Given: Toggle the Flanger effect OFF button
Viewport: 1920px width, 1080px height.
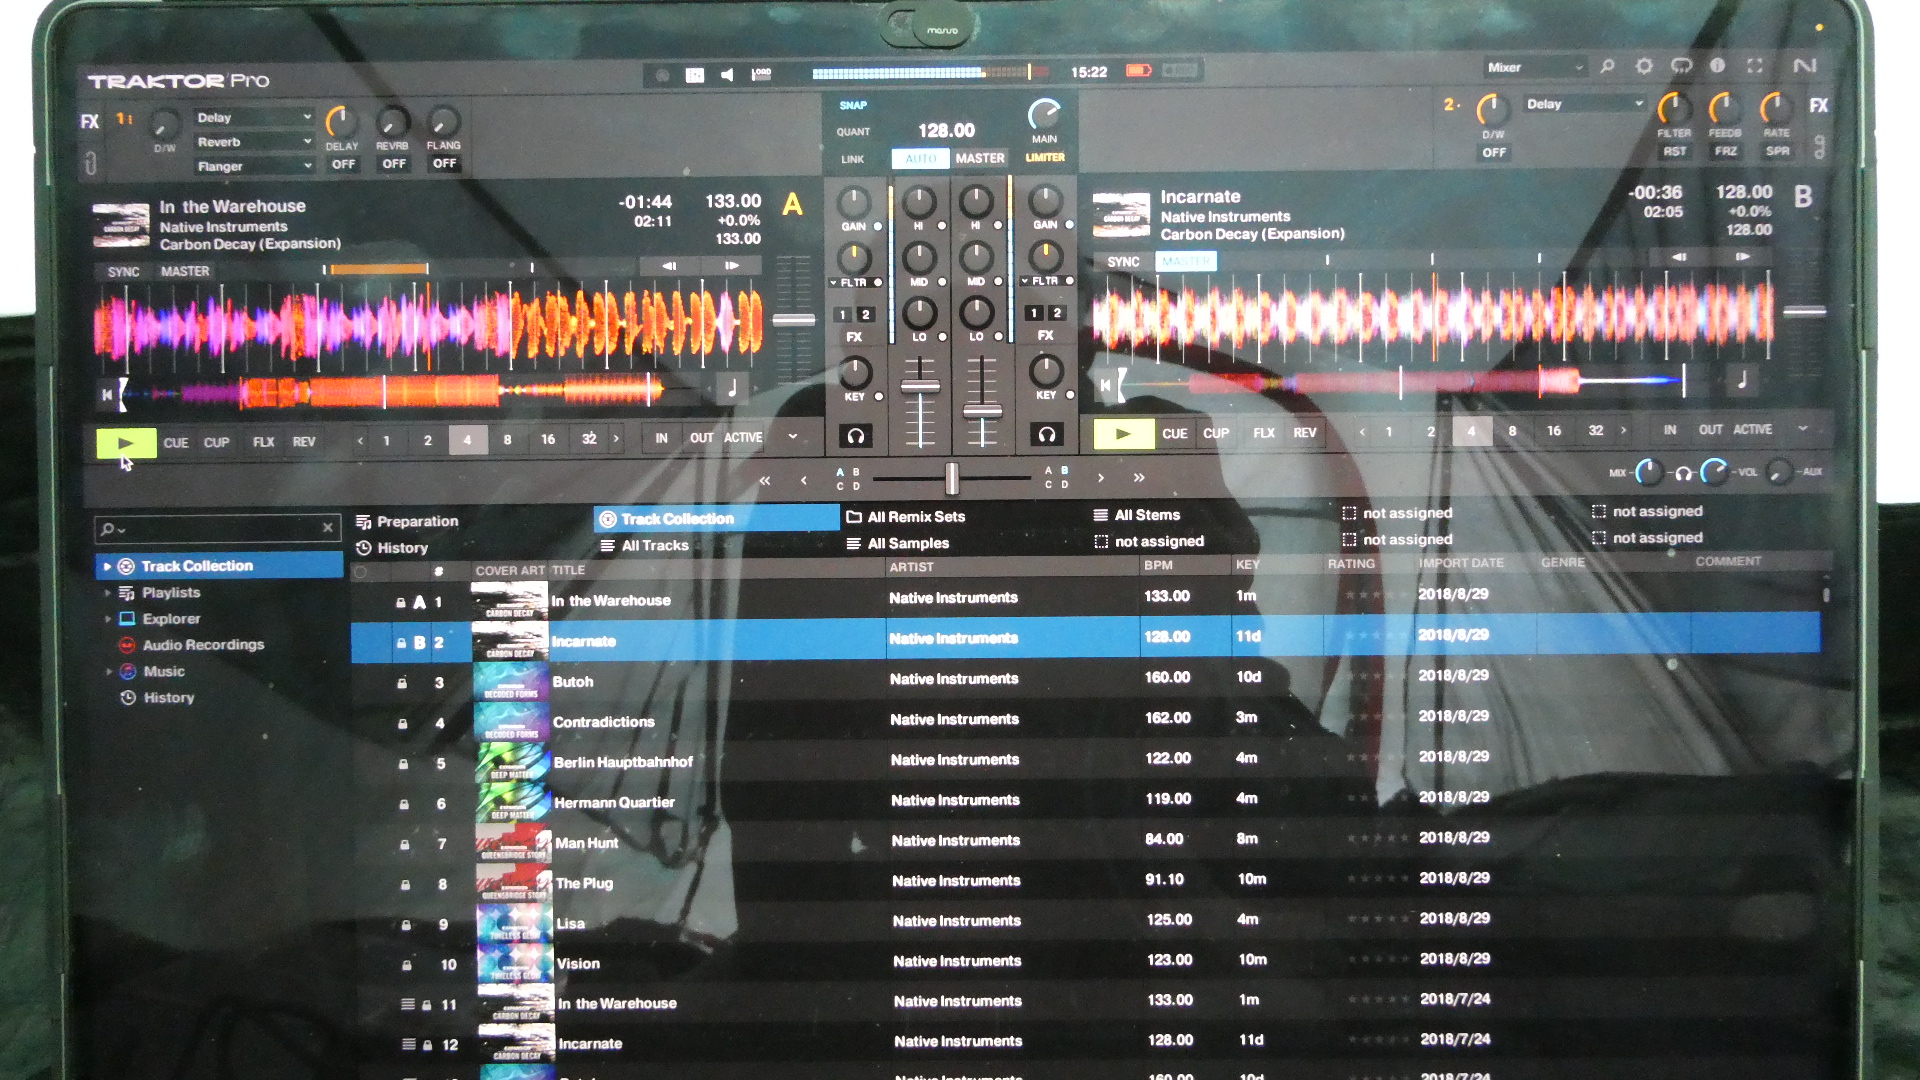Looking at the screenshot, I should click(x=444, y=164).
